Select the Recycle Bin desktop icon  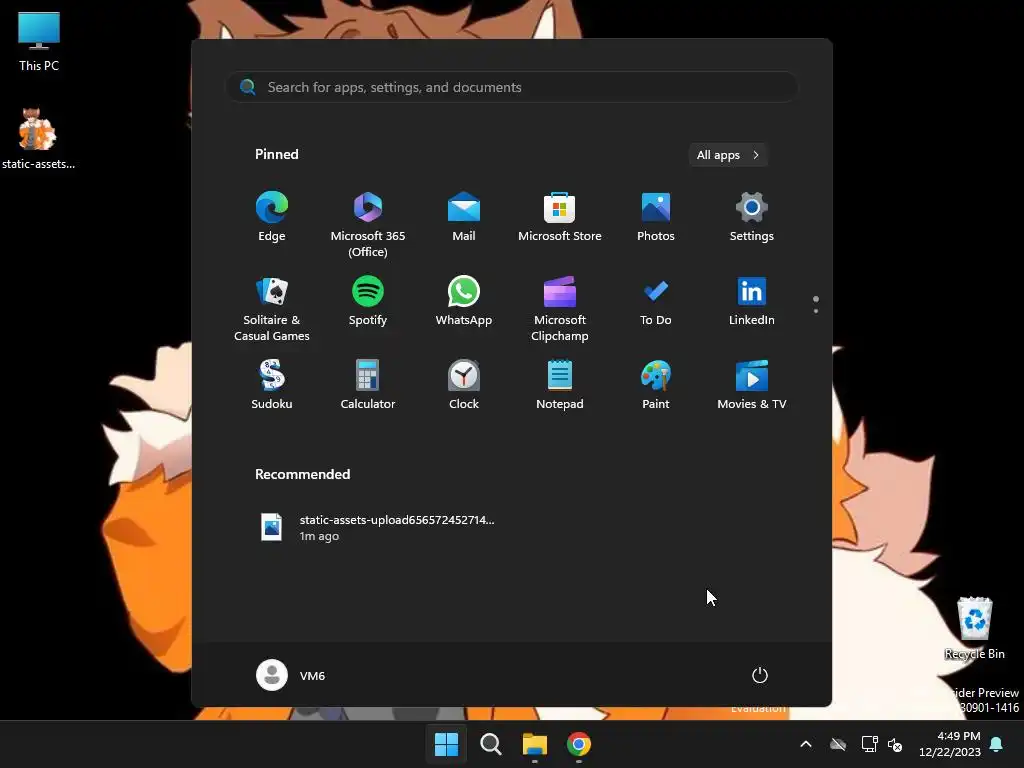(974, 628)
